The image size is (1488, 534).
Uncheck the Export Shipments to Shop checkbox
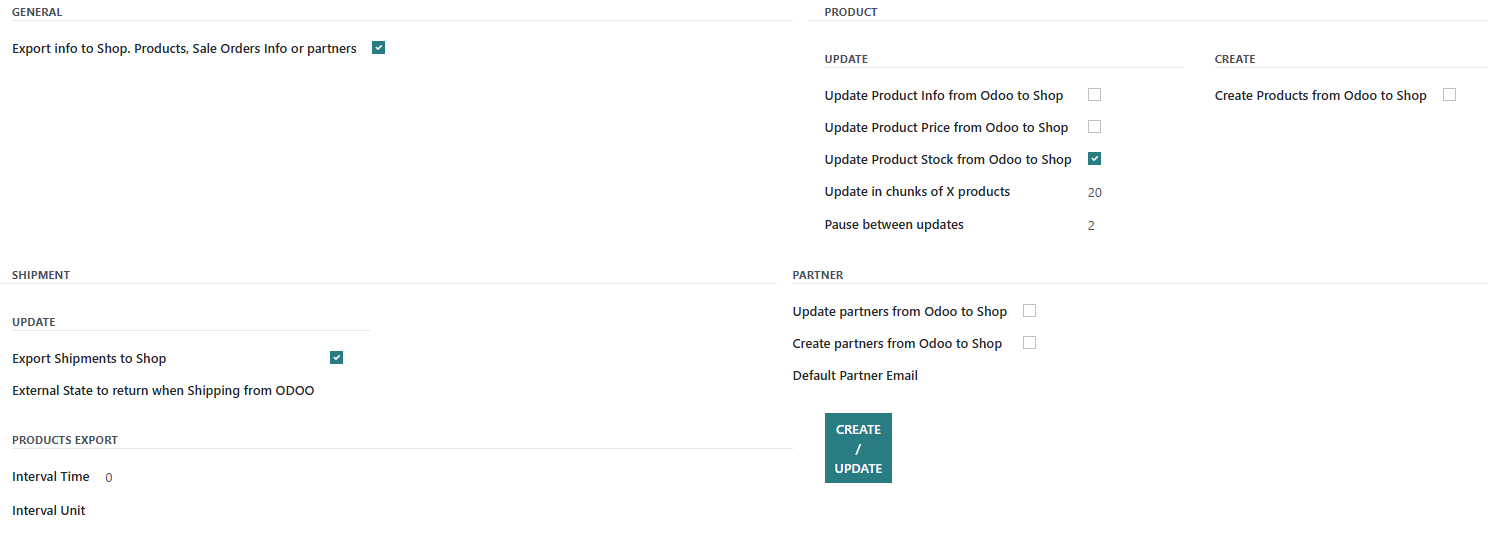pyautogui.click(x=336, y=358)
